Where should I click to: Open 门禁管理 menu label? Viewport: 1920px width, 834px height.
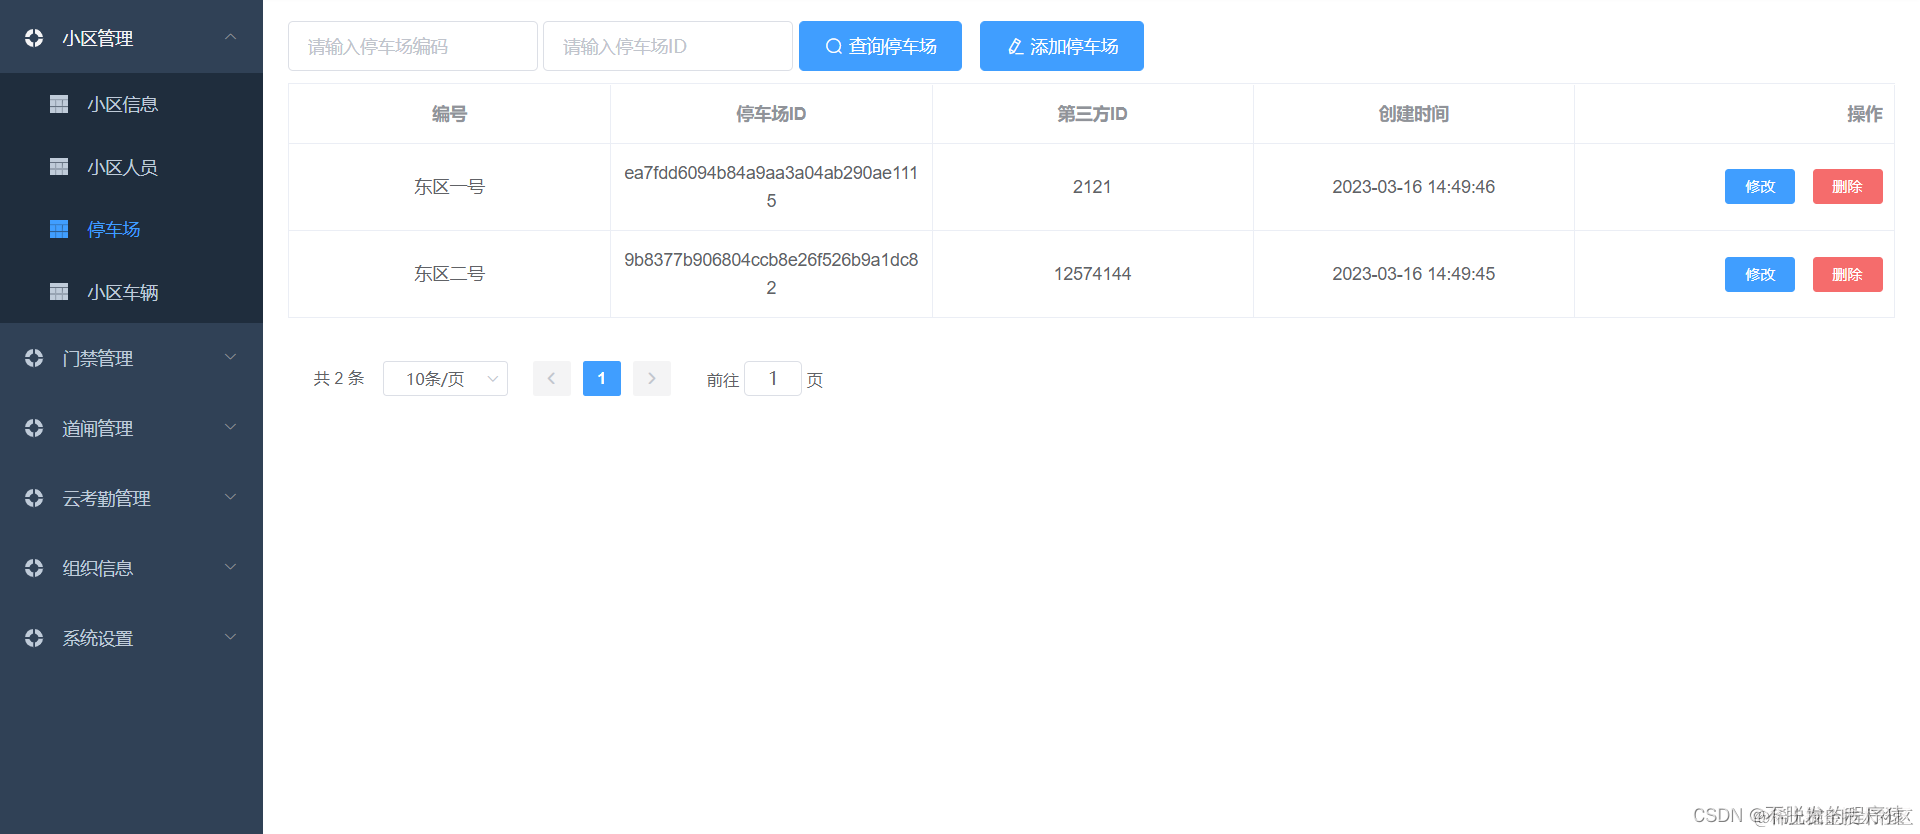click(x=97, y=358)
